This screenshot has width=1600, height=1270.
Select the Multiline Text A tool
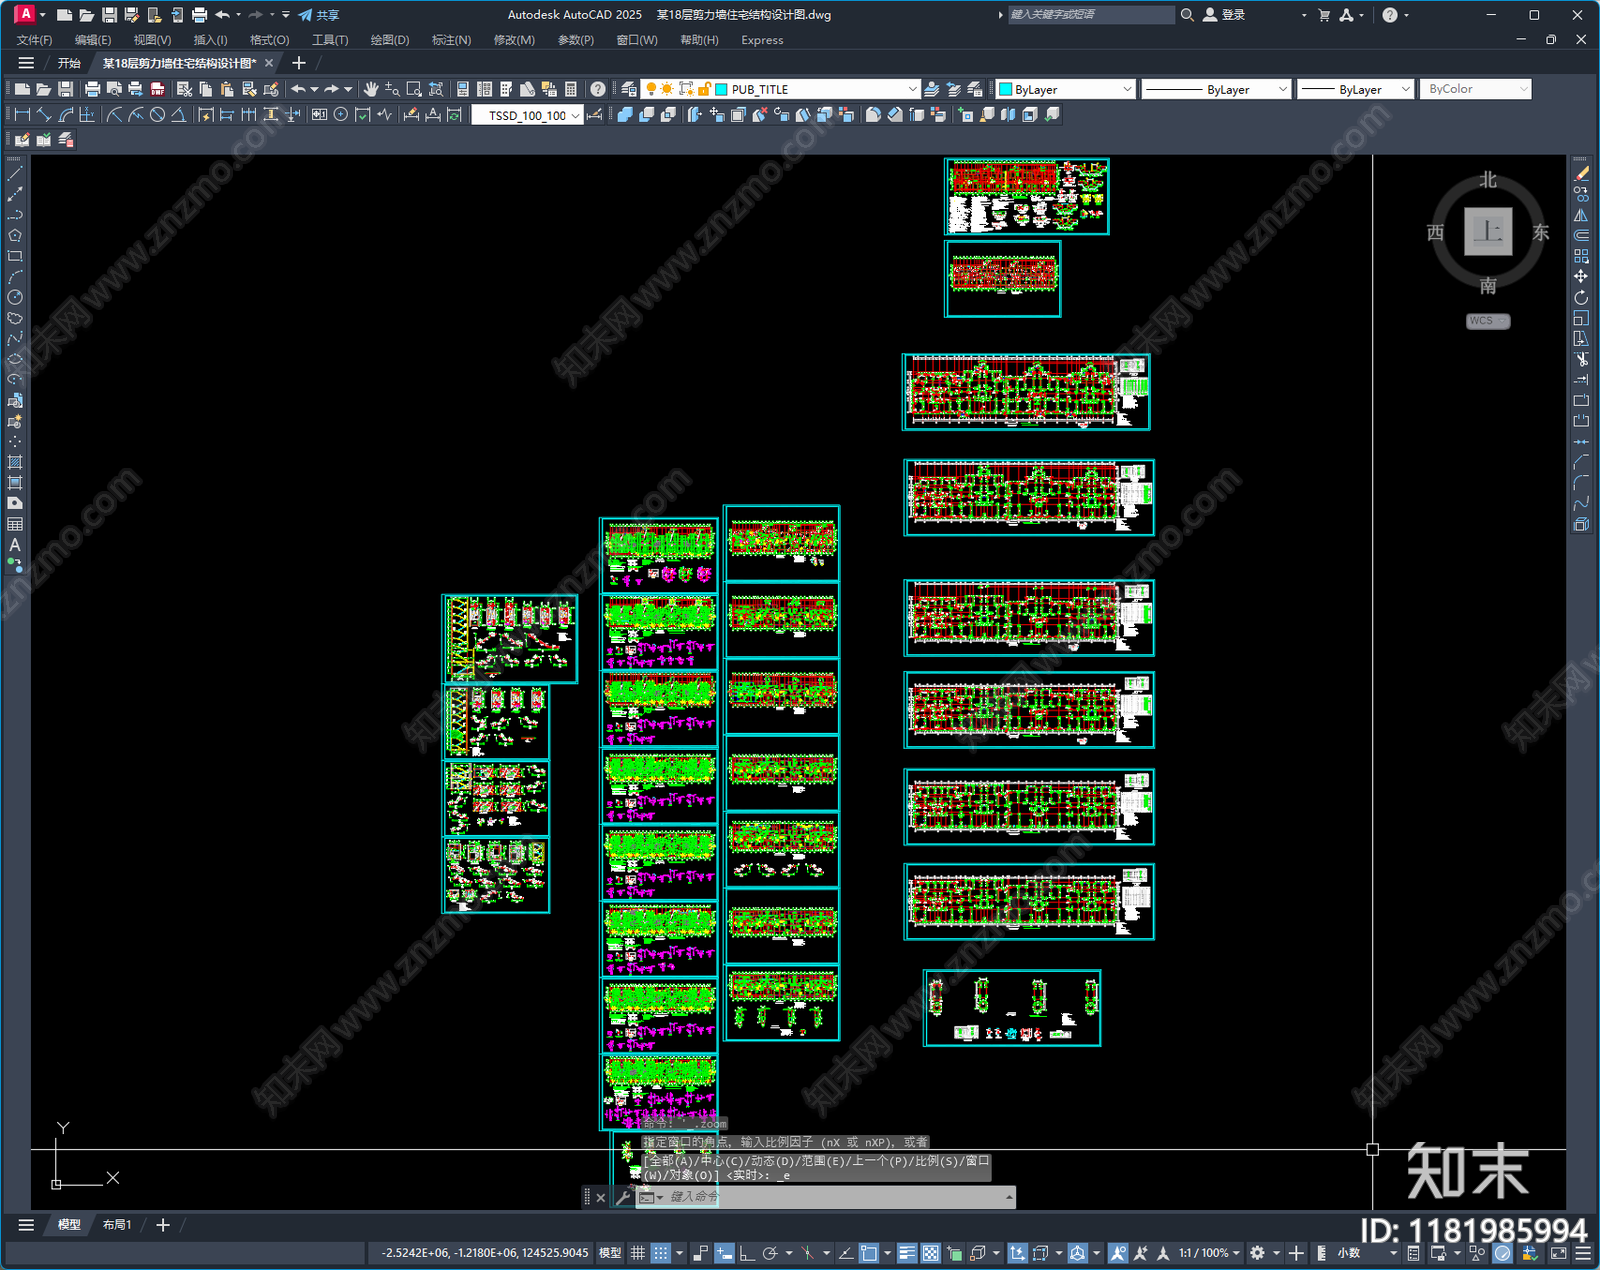[15, 545]
